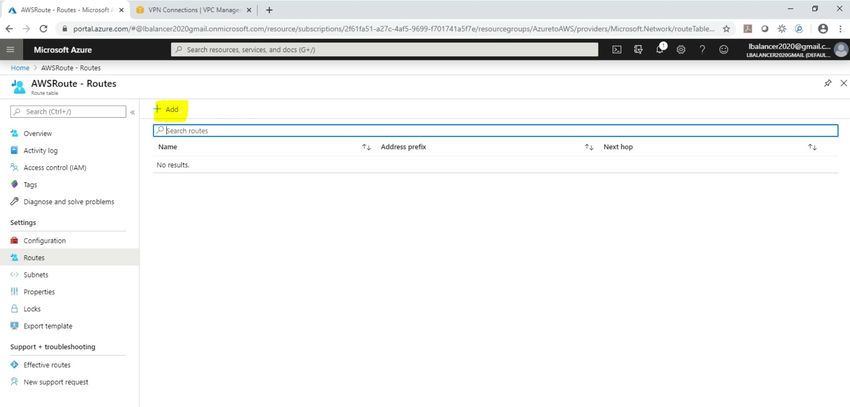Open Directory and subscription filter icon
This screenshot has height=407, width=850.
[x=638, y=49]
